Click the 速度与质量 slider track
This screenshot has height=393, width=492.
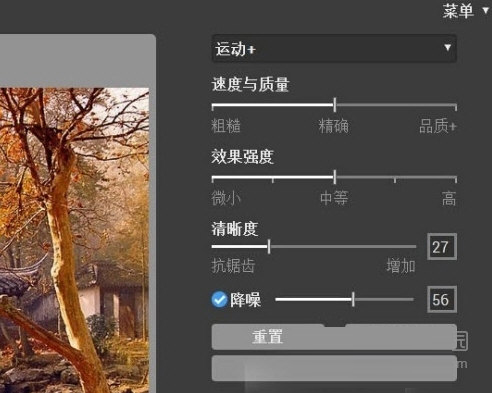334,105
